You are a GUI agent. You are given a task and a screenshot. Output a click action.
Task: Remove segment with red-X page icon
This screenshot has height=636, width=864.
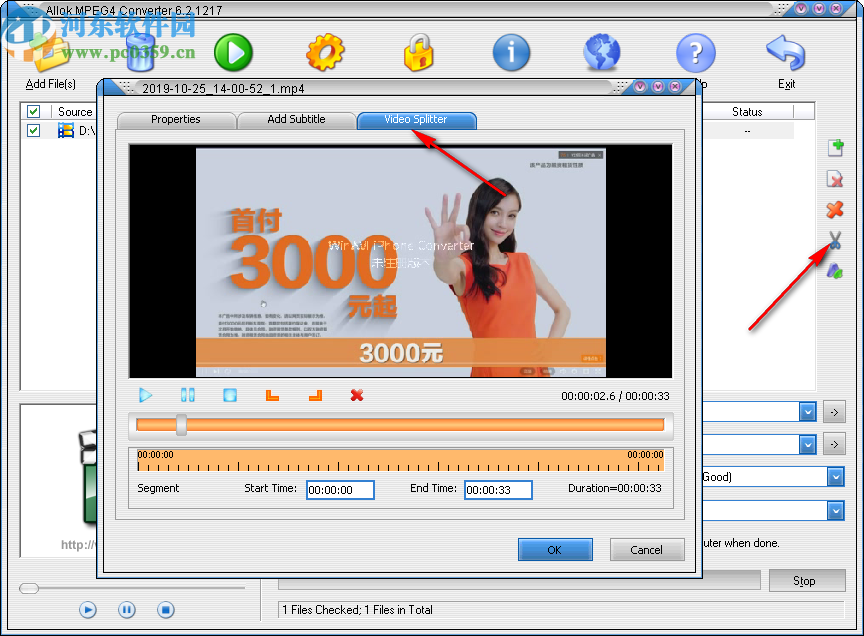[834, 178]
